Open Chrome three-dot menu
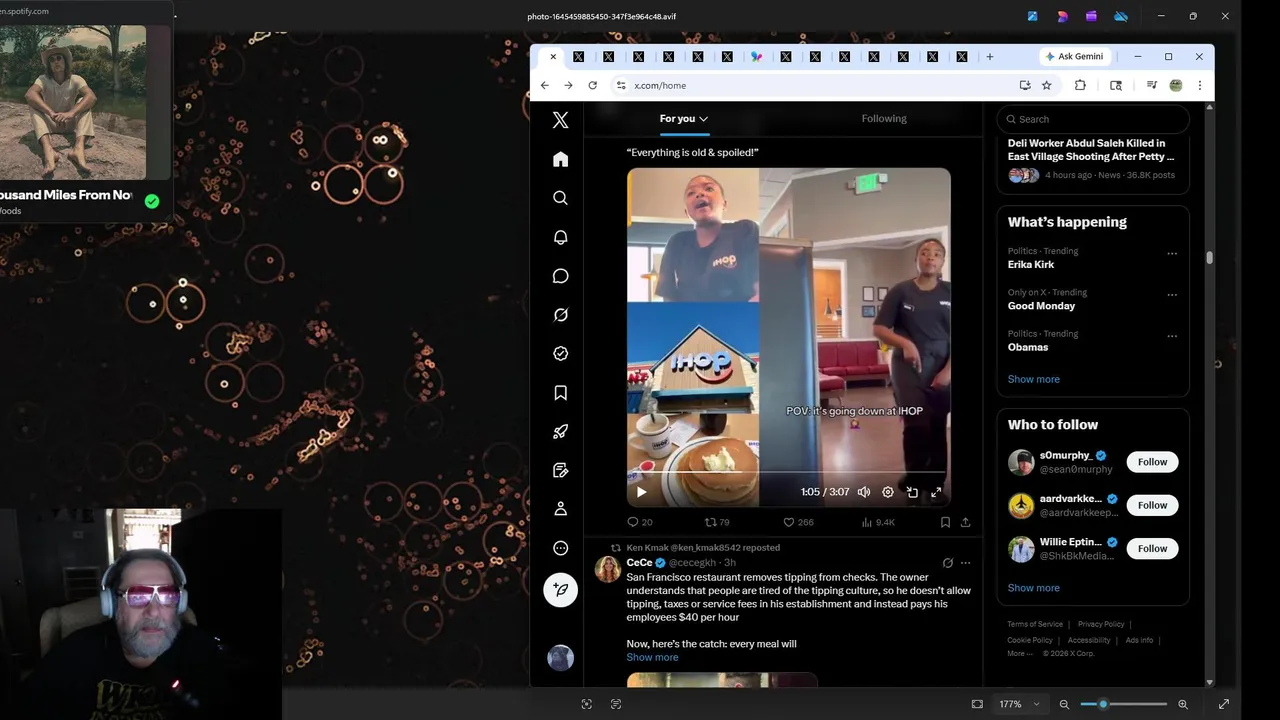The width and height of the screenshot is (1280, 720). pyautogui.click(x=1200, y=86)
